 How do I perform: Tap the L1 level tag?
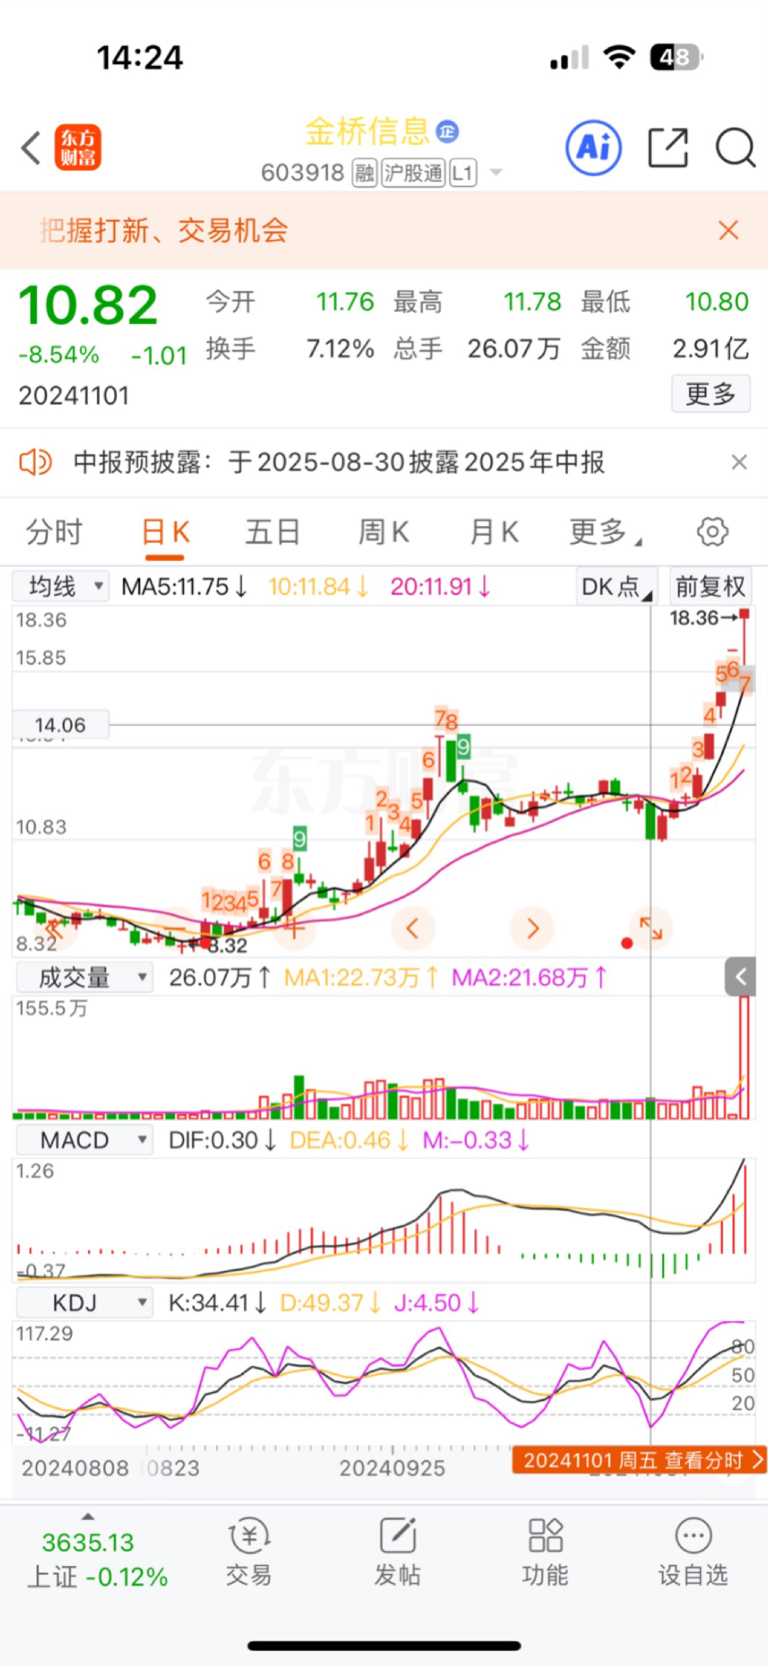(462, 173)
